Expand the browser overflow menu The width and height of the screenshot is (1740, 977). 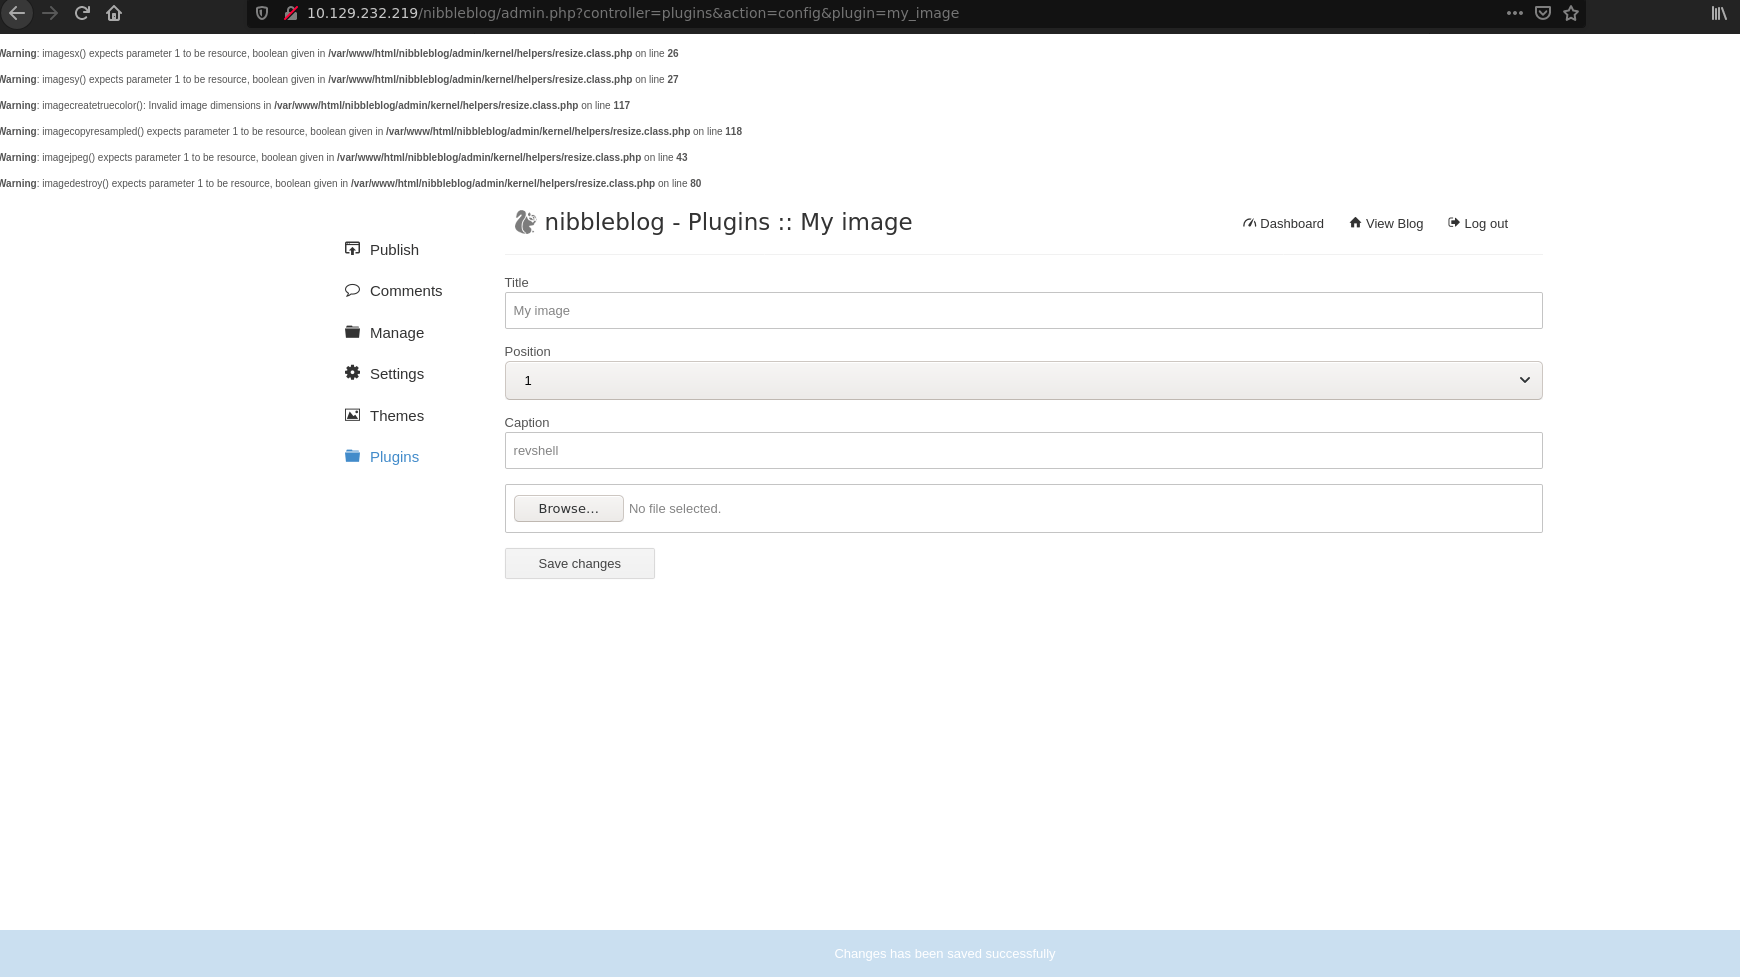(1514, 13)
